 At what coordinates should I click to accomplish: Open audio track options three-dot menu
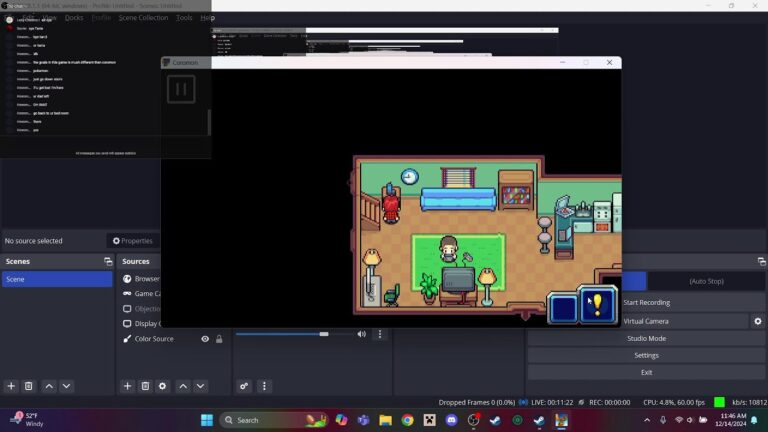coord(380,334)
